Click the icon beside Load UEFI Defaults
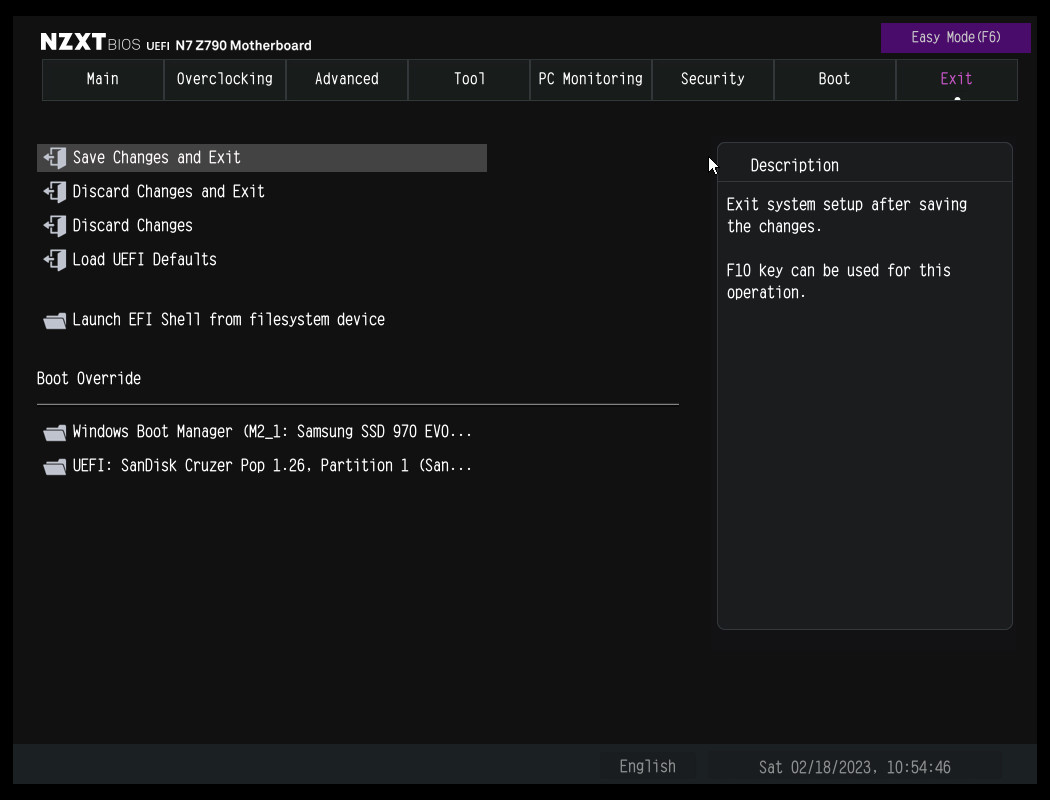The width and height of the screenshot is (1050, 800). [x=55, y=260]
